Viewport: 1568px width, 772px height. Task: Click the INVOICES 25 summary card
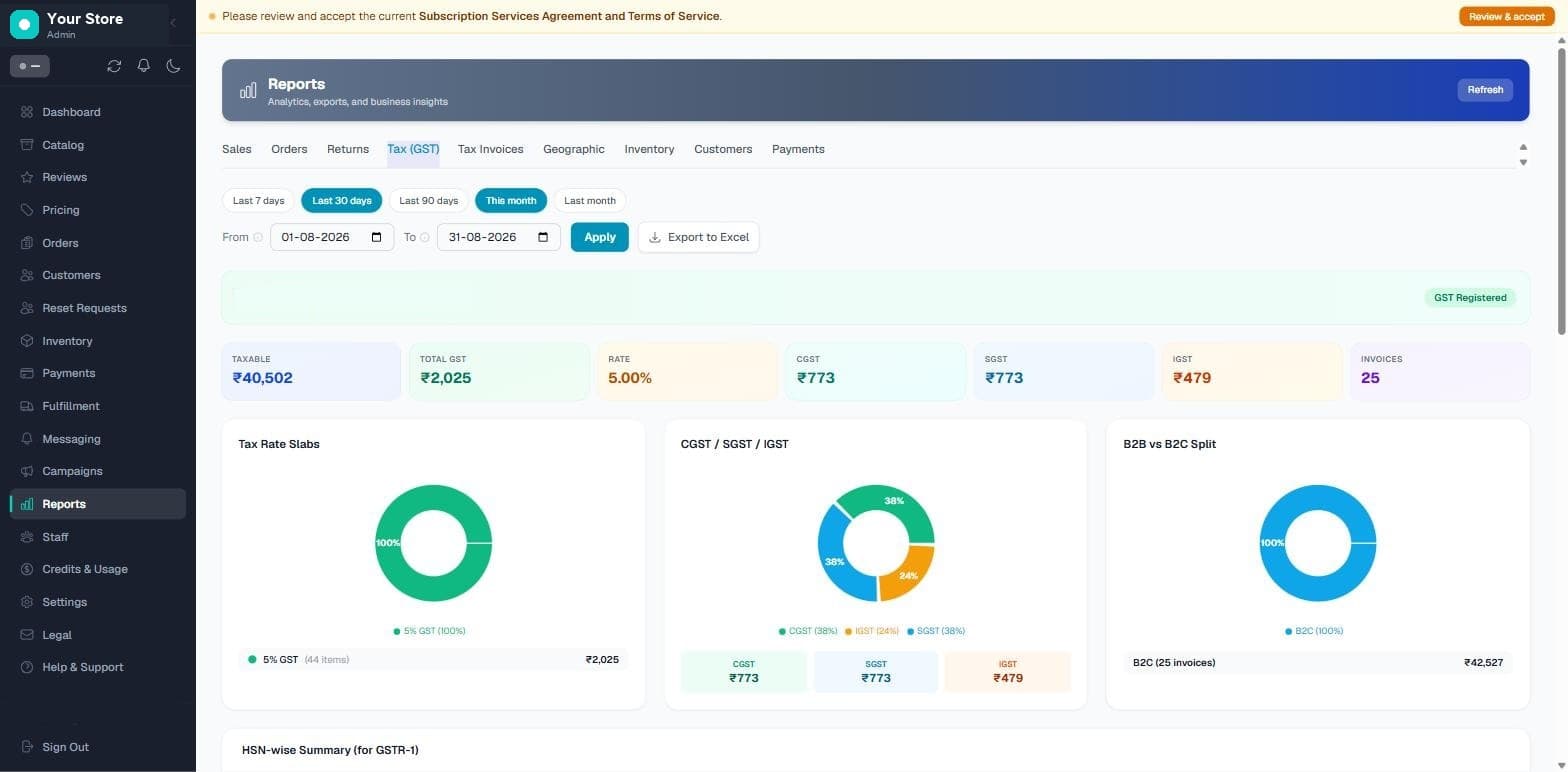(x=1439, y=372)
